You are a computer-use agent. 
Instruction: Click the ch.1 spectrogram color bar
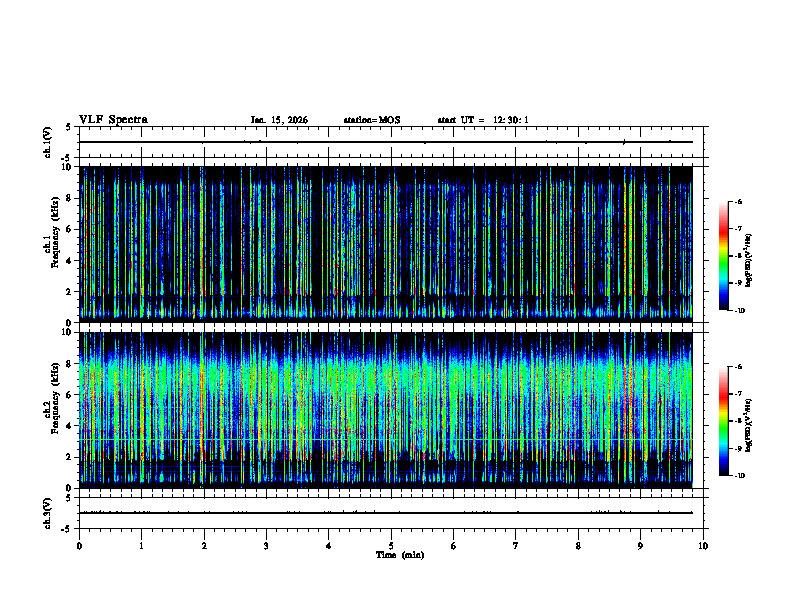point(723,256)
